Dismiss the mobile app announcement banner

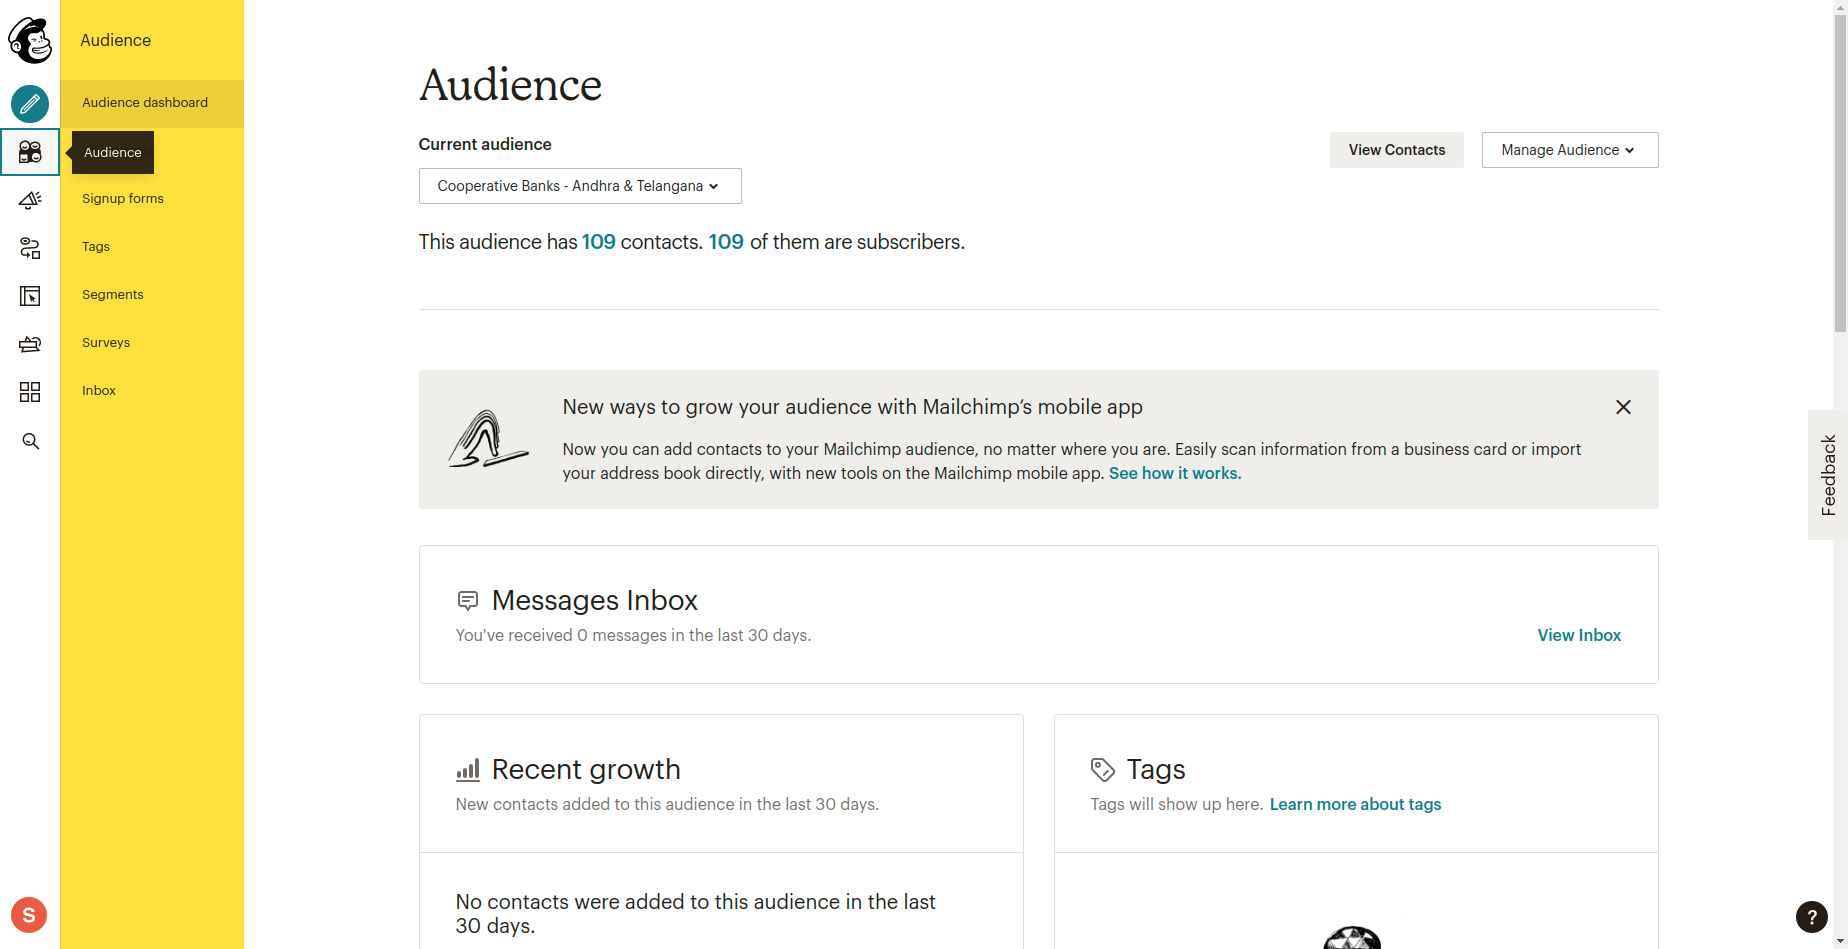(x=1623, y=407)
